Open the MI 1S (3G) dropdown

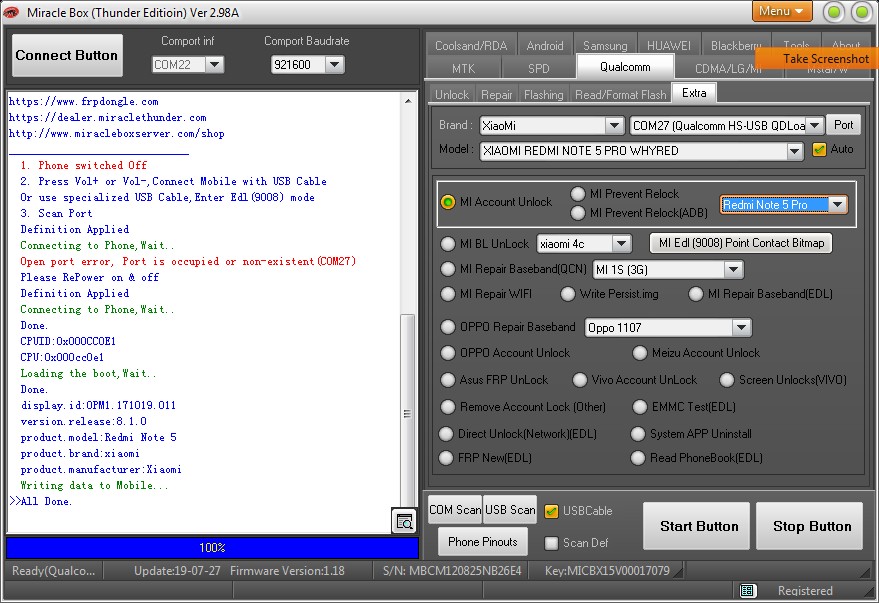coord(733,270)
